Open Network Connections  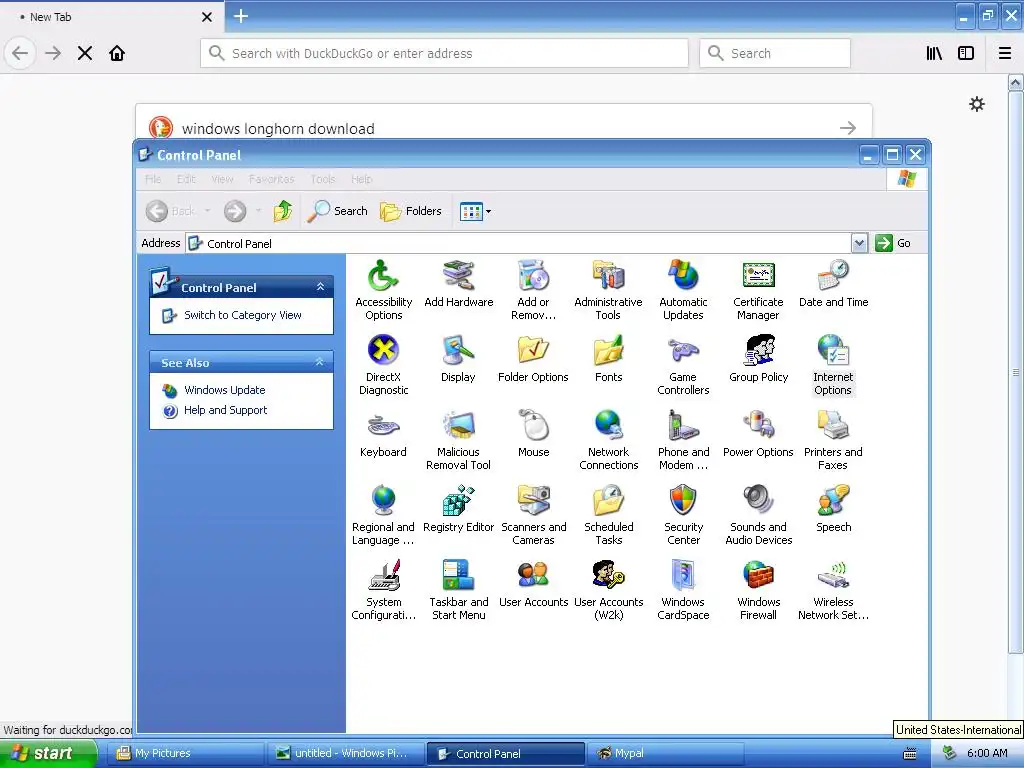pos(608,440)
